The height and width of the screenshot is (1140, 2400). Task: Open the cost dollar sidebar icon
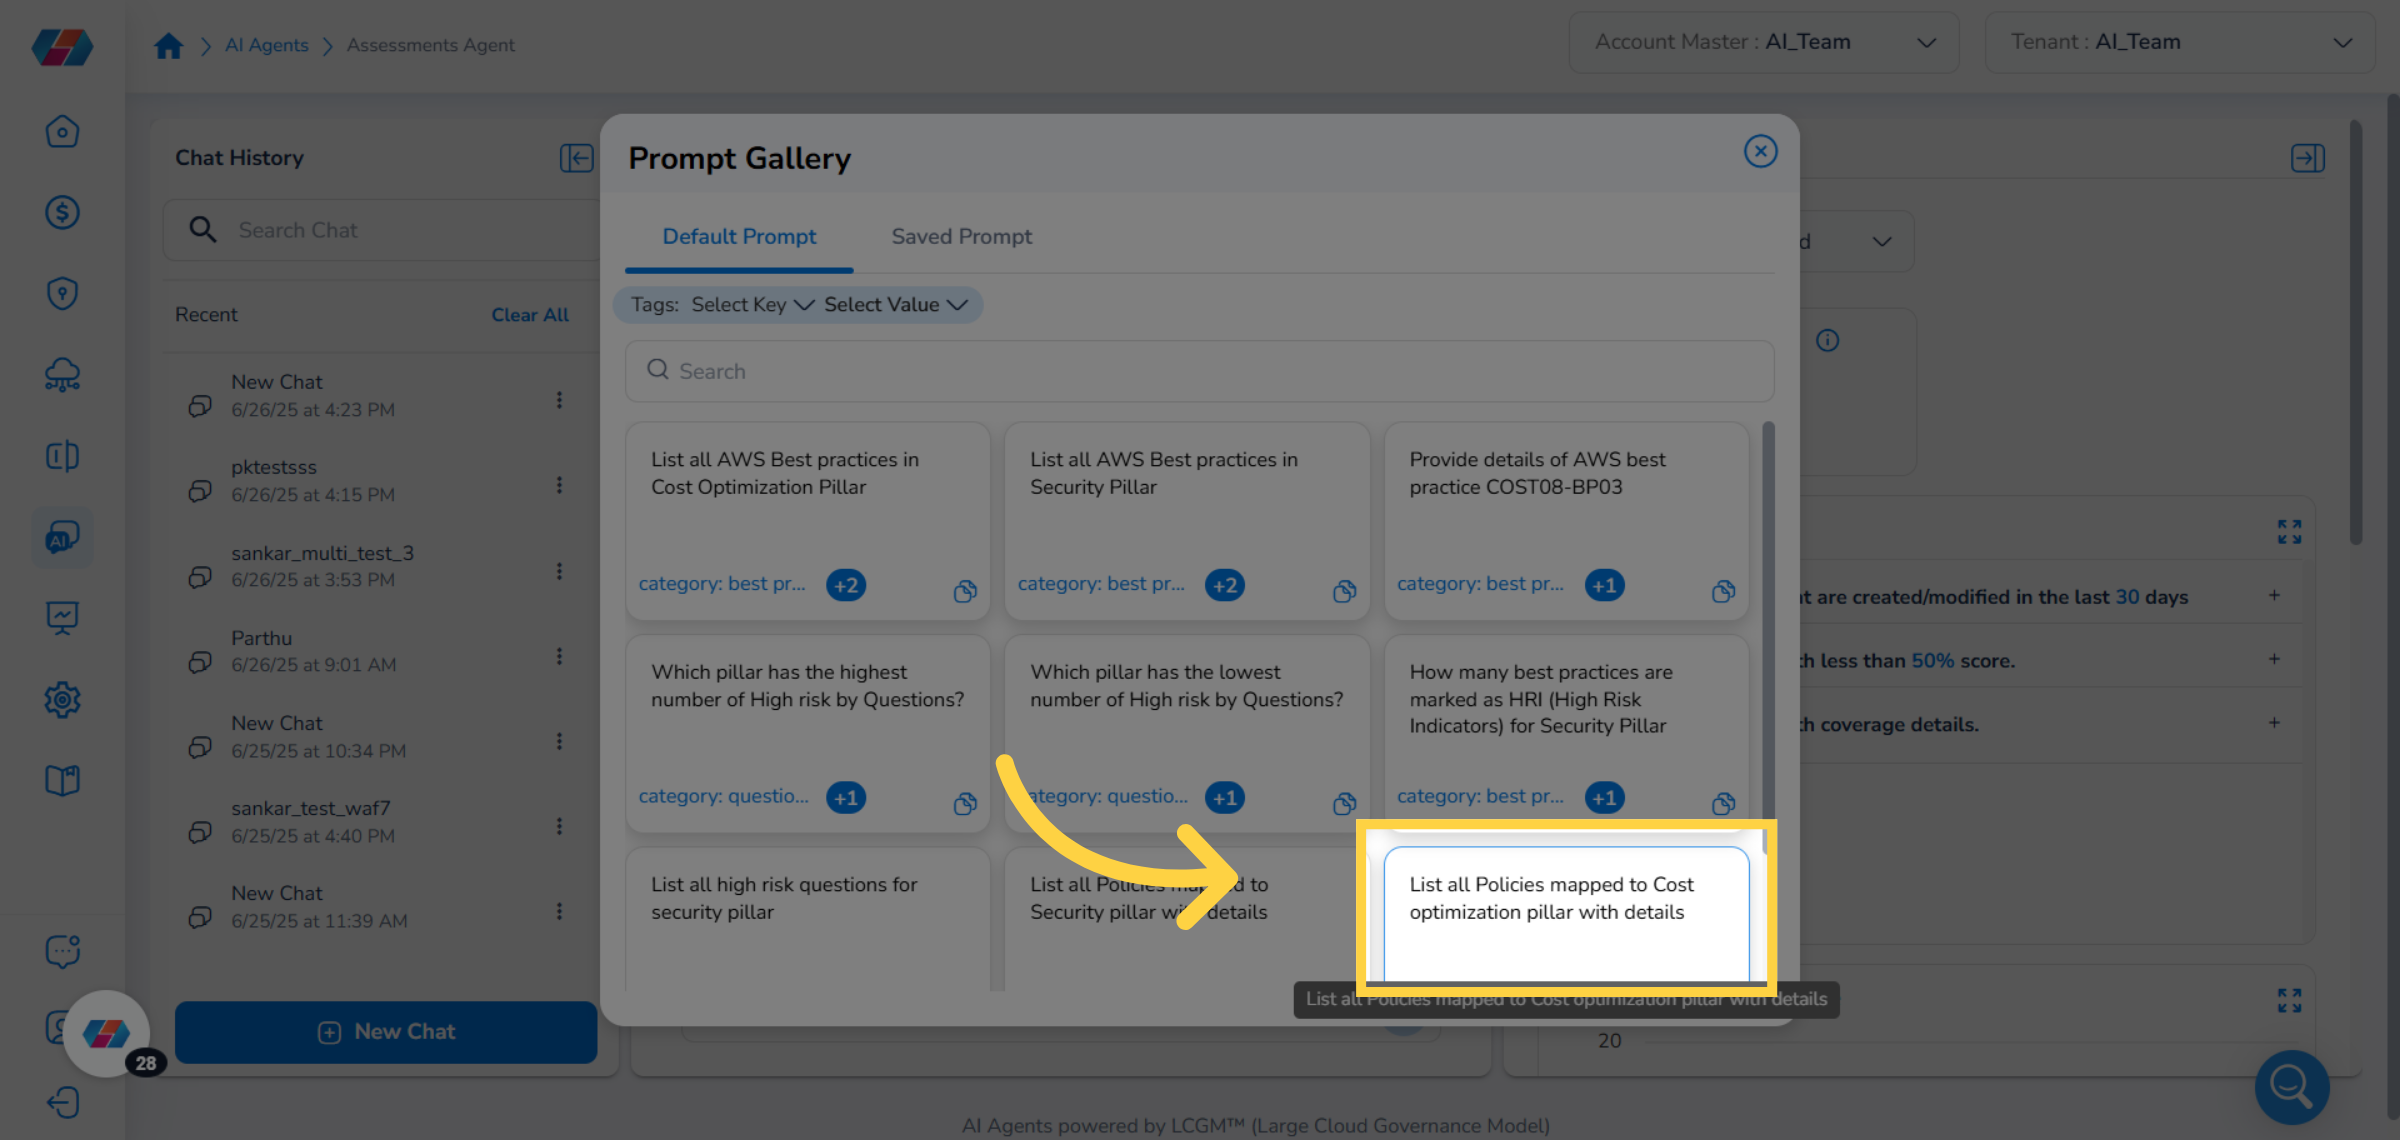[62, 212]
